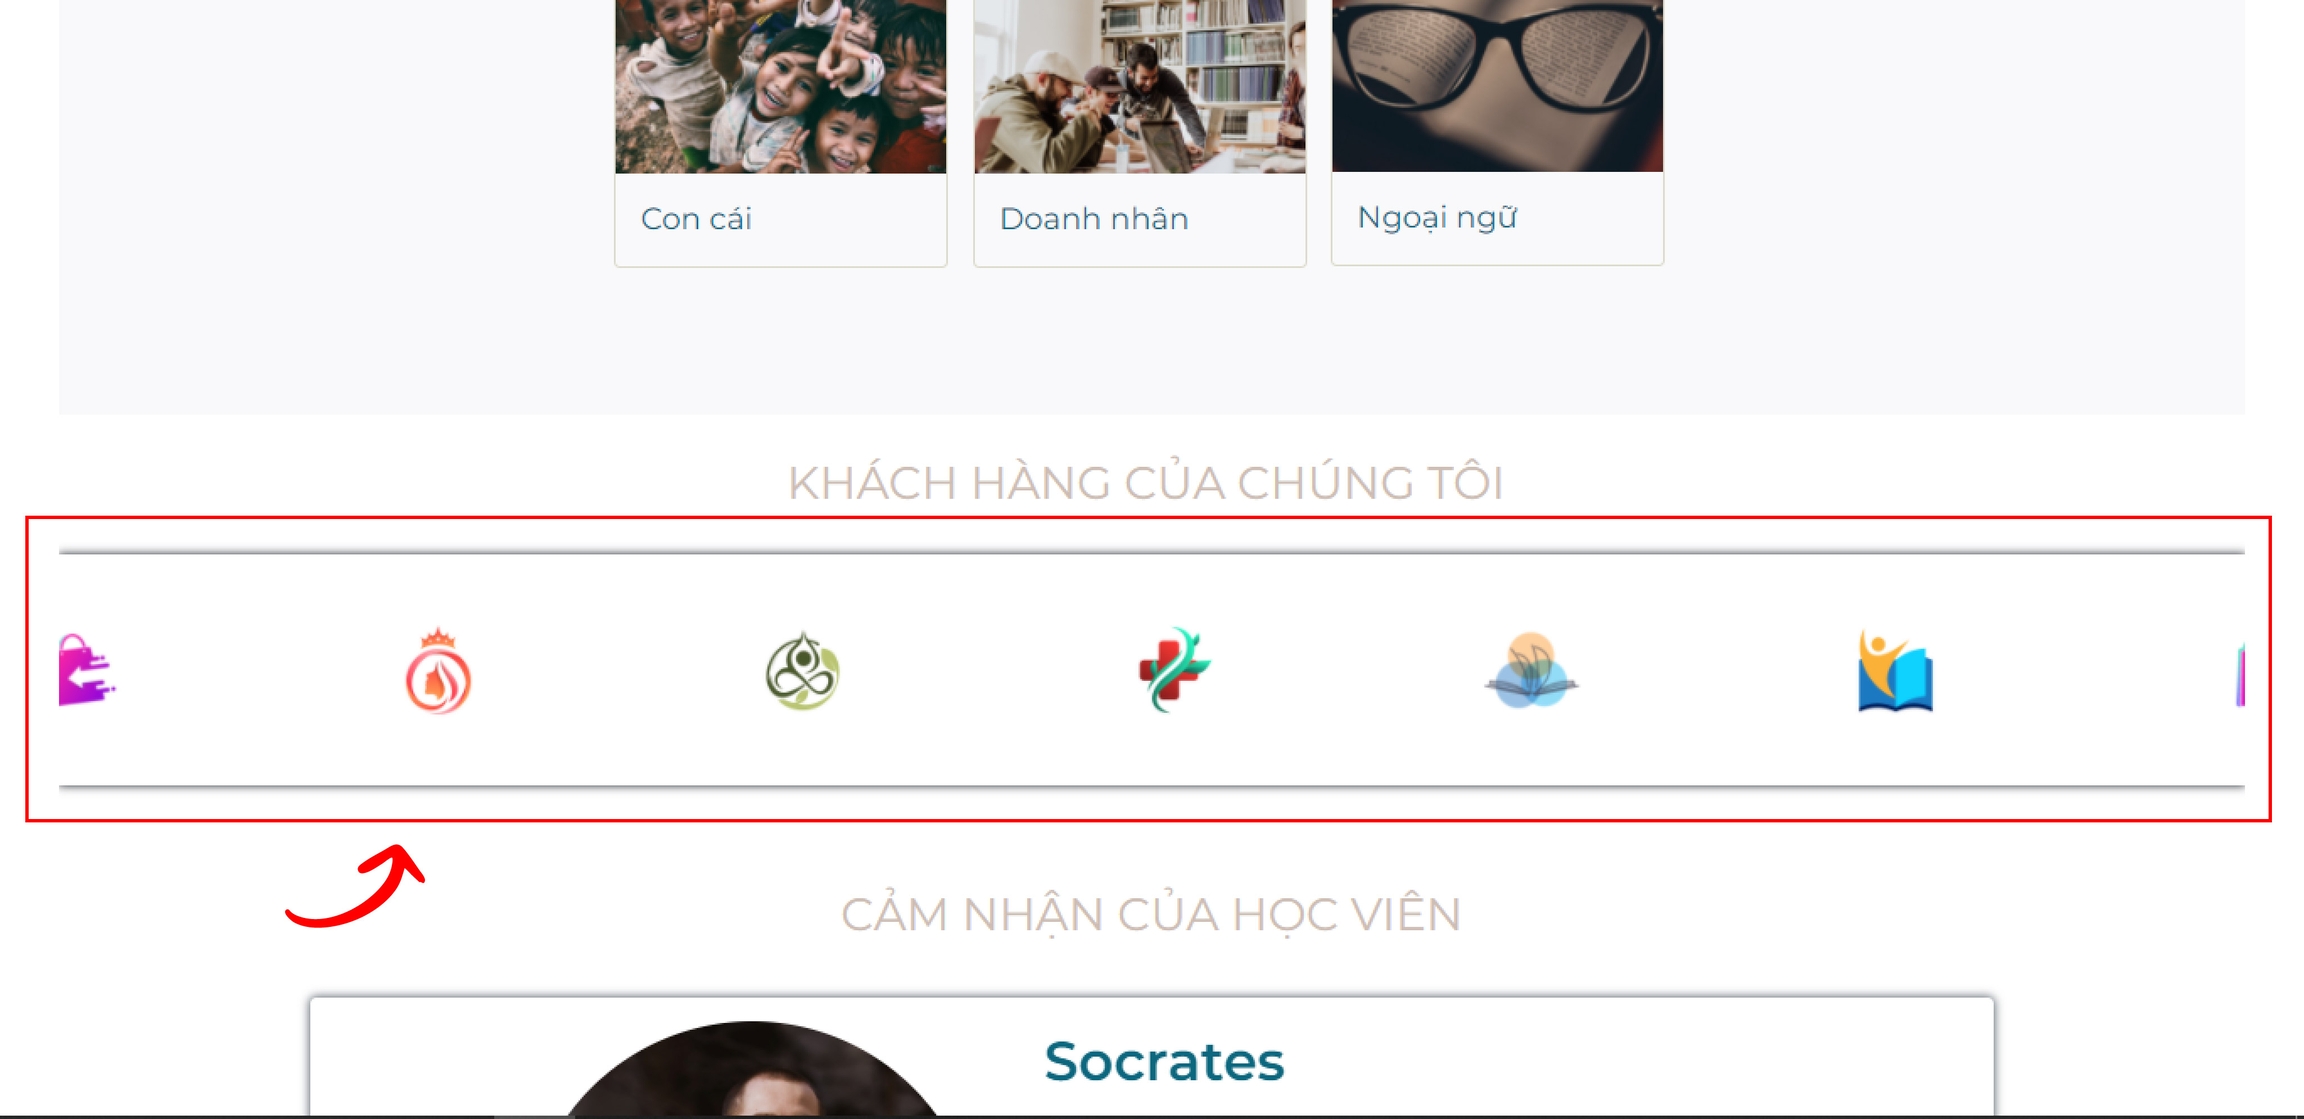Open the Ngoại ngữ glasses photo

coord(1497,85)
